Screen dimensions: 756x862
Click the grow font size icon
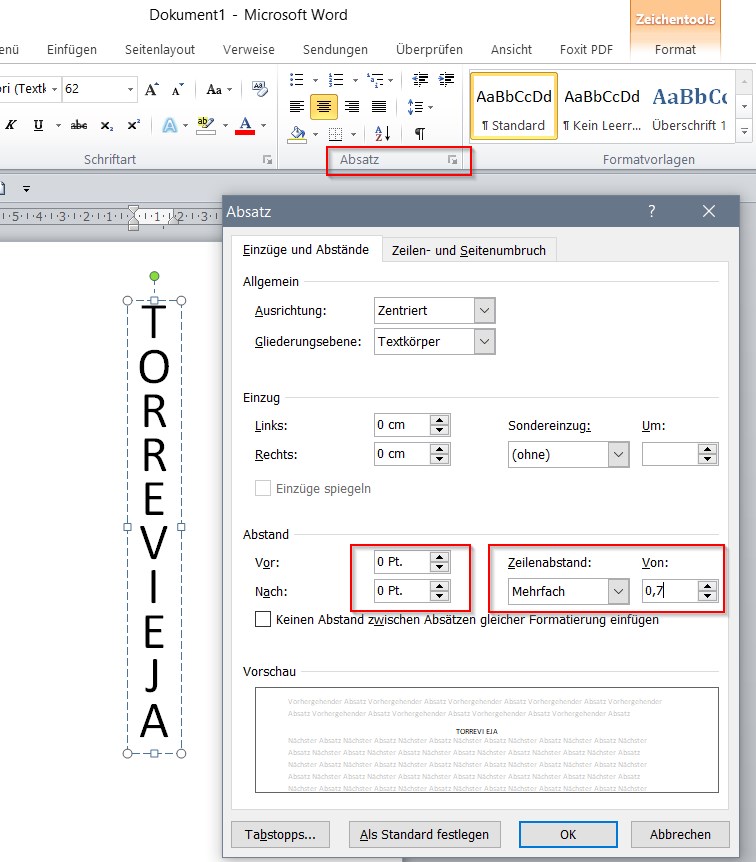(152, 89)
